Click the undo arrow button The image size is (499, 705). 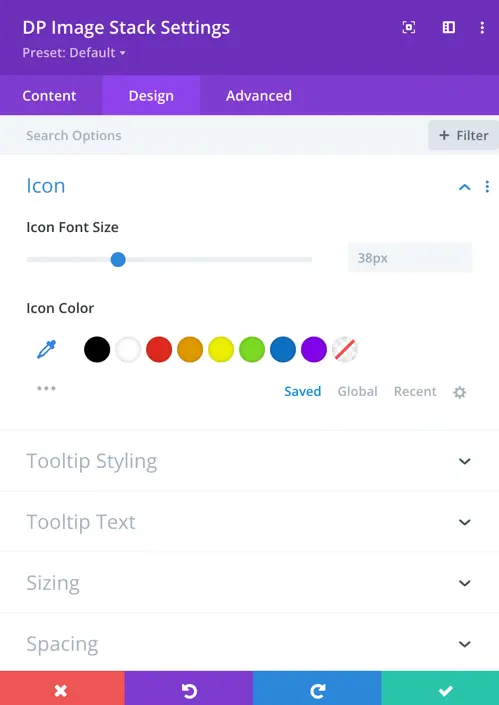point(189,688)
